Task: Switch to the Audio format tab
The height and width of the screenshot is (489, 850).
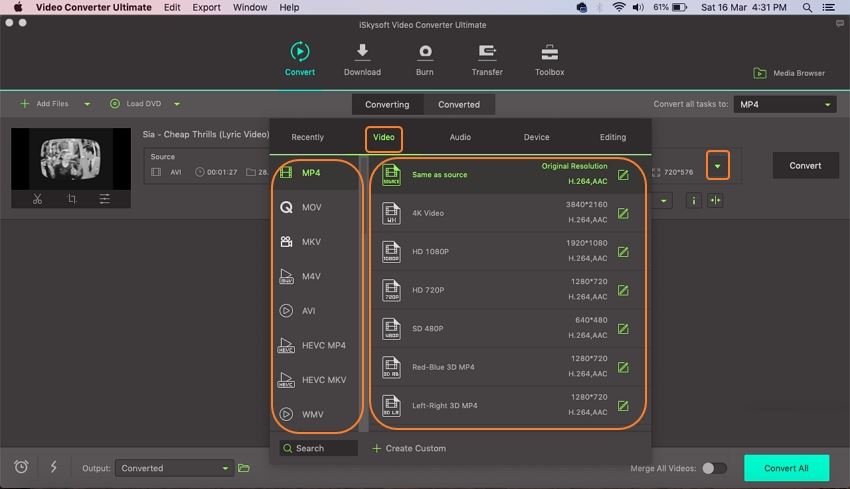Action: tap(460, 137)
